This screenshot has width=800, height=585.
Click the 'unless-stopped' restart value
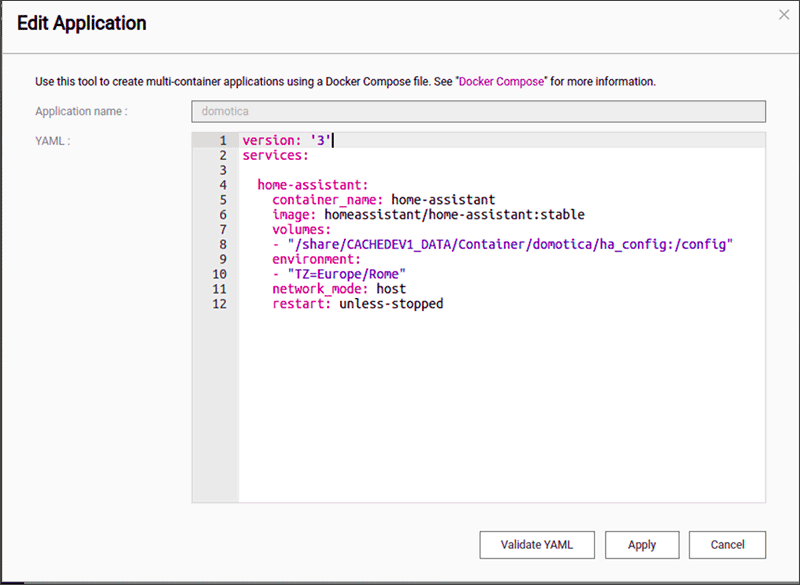(391, 303)
